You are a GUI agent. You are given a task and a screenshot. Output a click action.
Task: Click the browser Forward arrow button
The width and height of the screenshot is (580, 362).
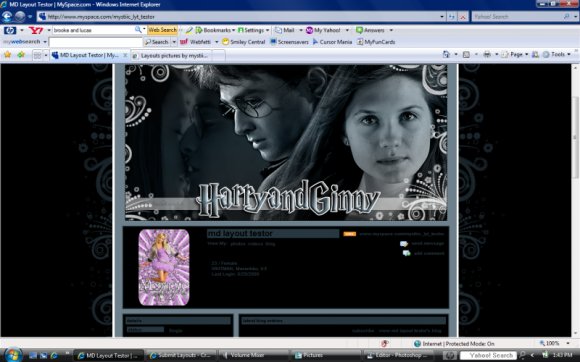pyautogui.click(x=20, y=17)
